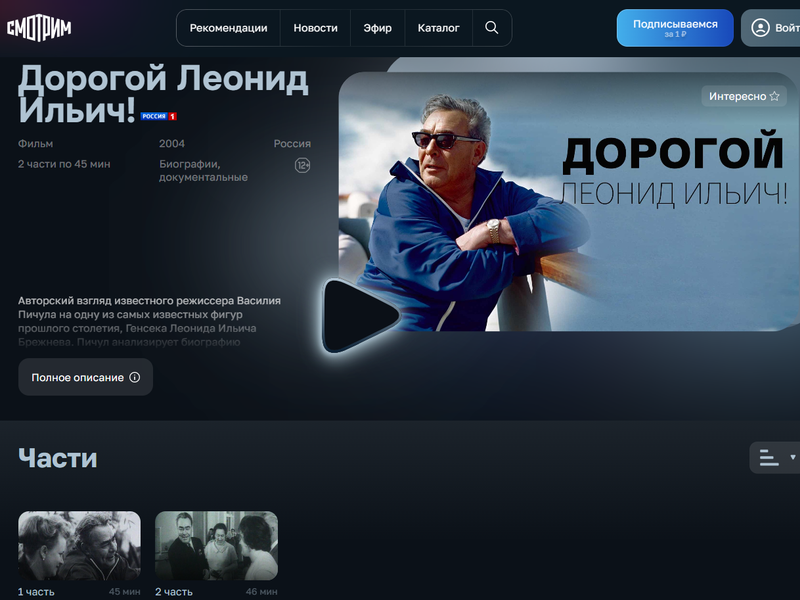Click the info icon in Полное описание

pos(135,377)
